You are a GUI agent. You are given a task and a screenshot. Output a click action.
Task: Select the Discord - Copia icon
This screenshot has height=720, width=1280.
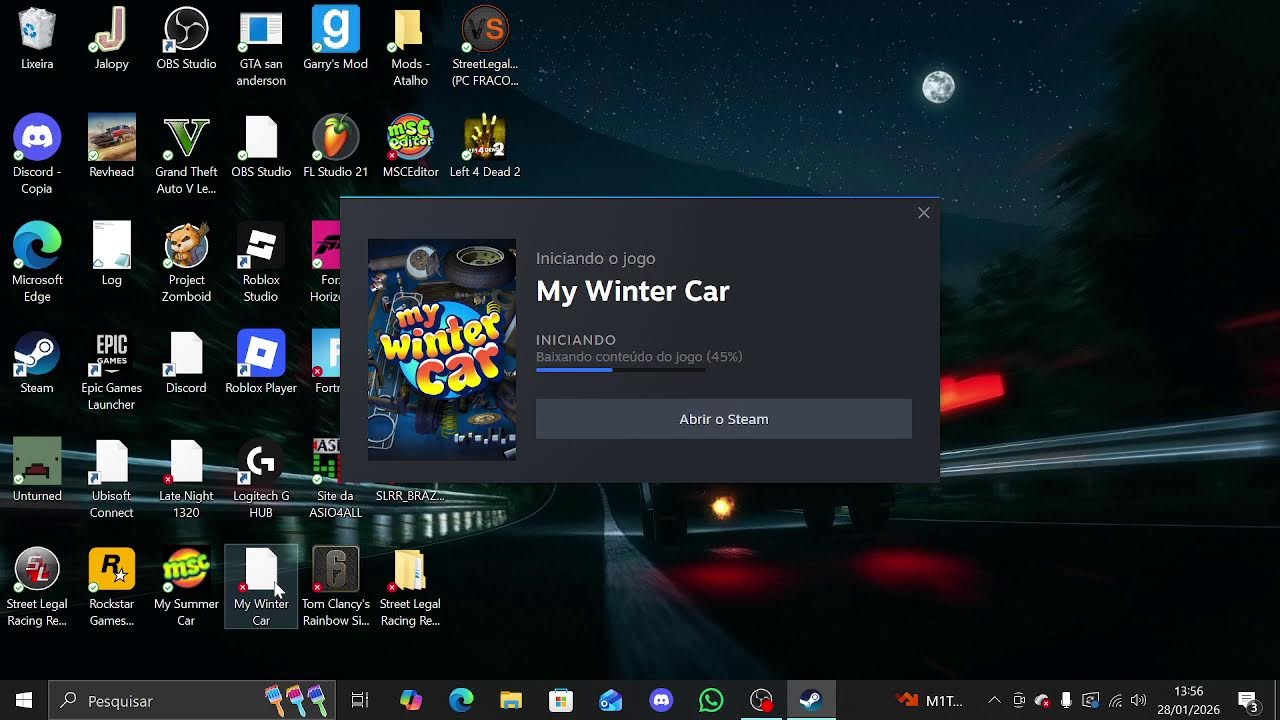[x=37, y=155]
